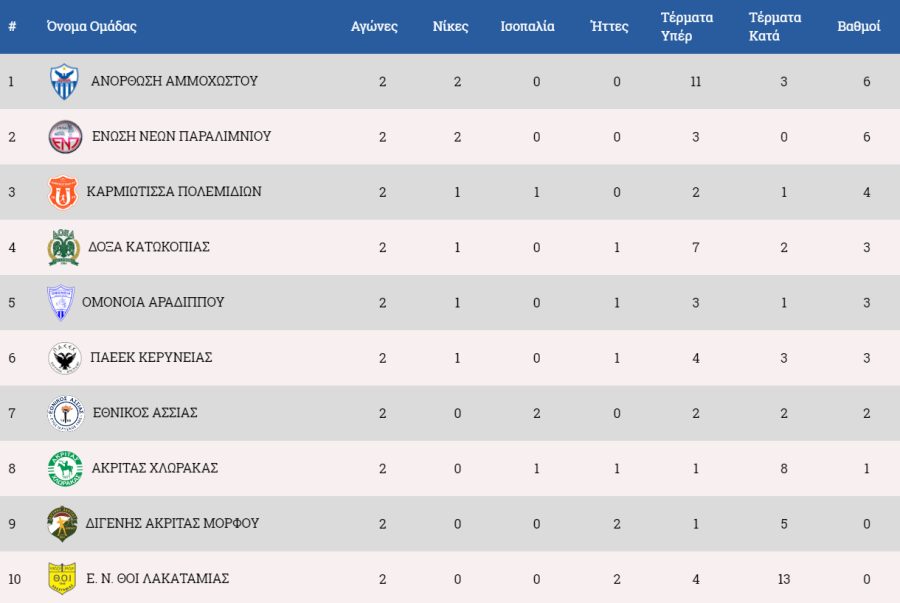Click the Digenis Akritas Morfou crest
The image size is (900, 603).
(x=62, y=524)
